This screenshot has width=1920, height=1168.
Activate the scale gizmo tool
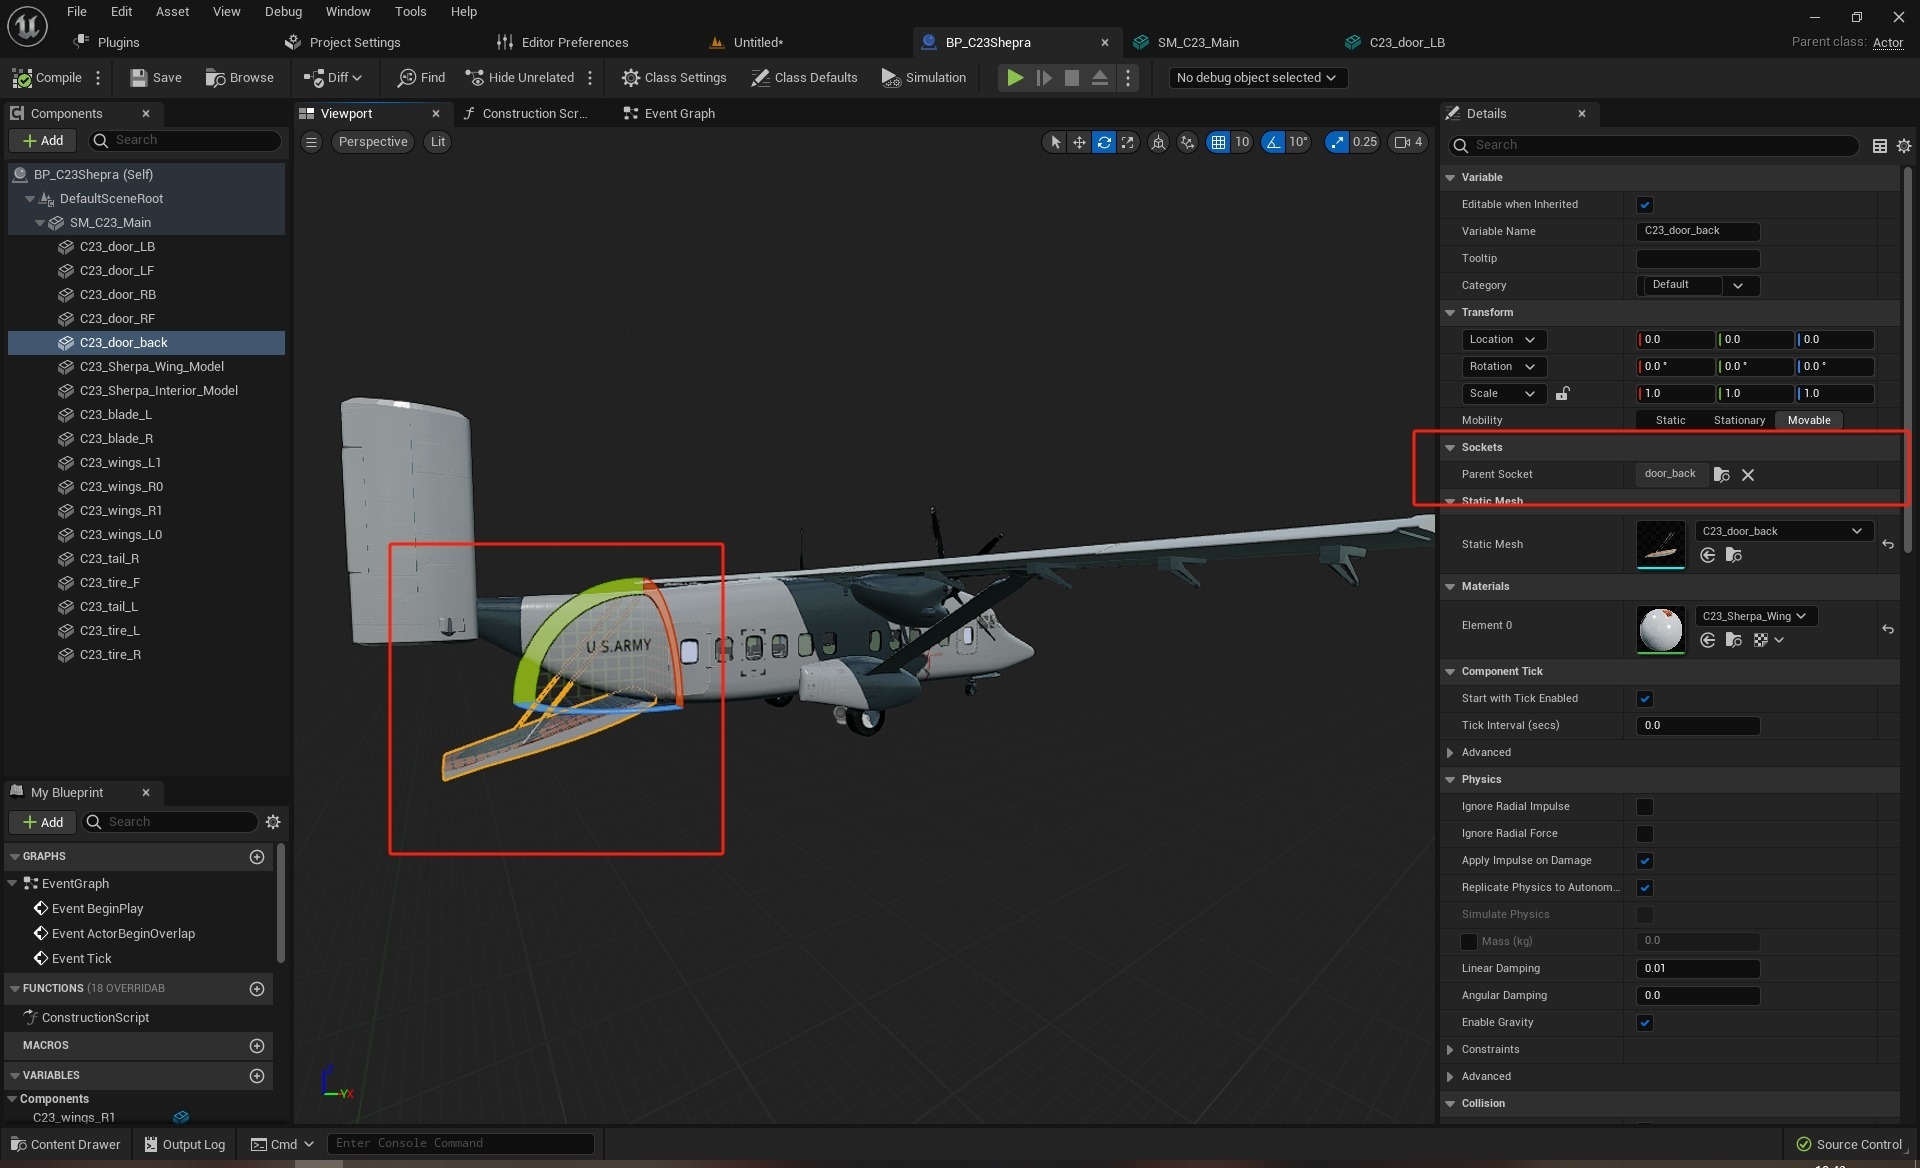coord(1128,142)
